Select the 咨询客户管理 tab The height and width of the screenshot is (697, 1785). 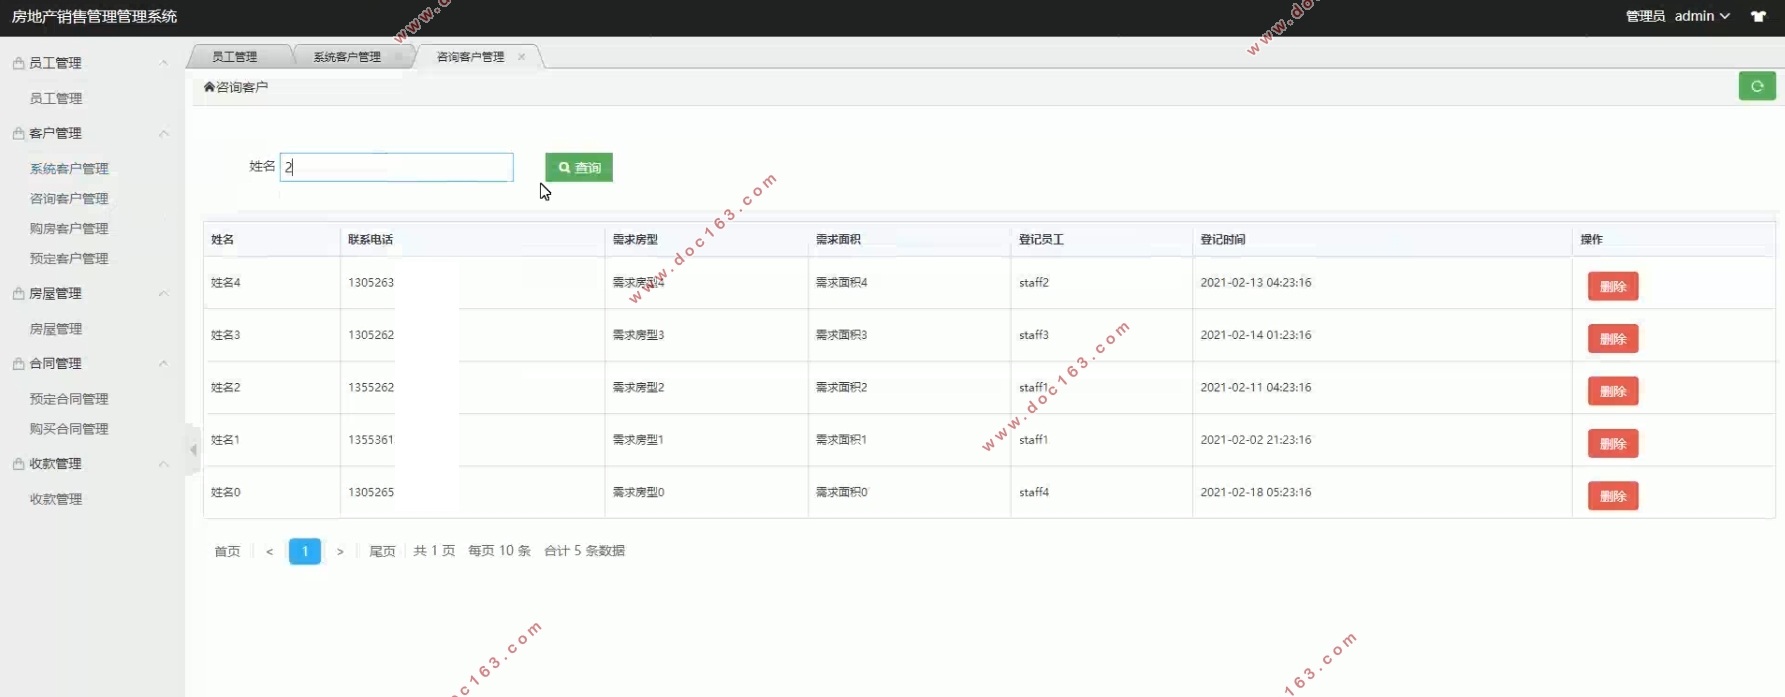point(470,57)
